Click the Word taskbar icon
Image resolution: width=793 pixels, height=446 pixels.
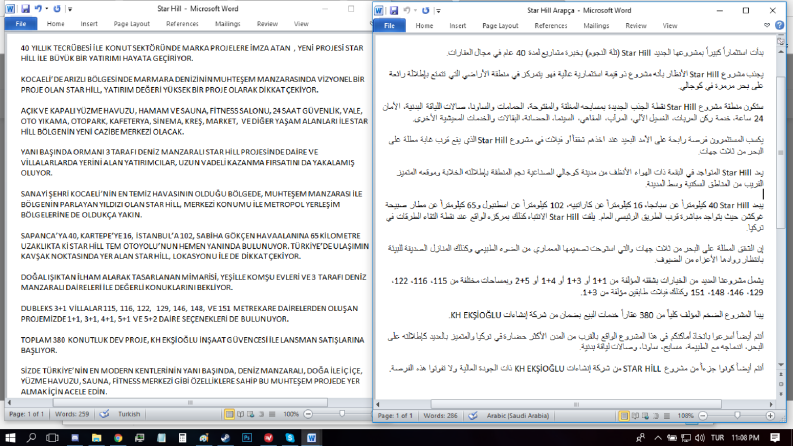coord(312,438)
